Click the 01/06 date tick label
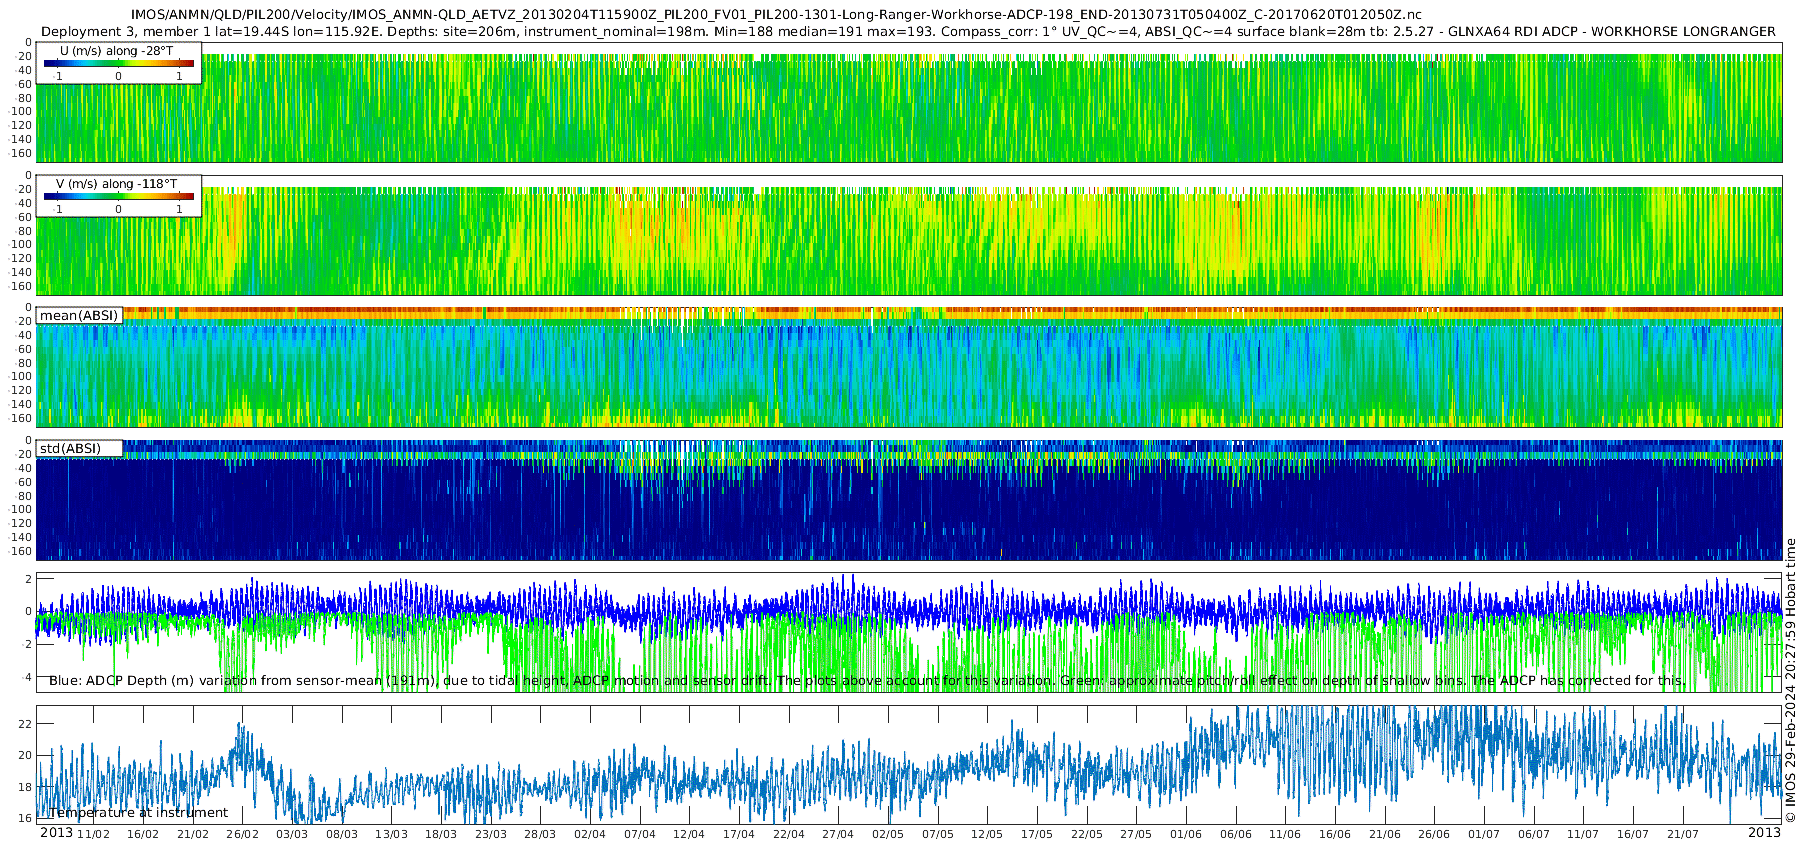The image size is (1800, 850). tap(1186, 834)
